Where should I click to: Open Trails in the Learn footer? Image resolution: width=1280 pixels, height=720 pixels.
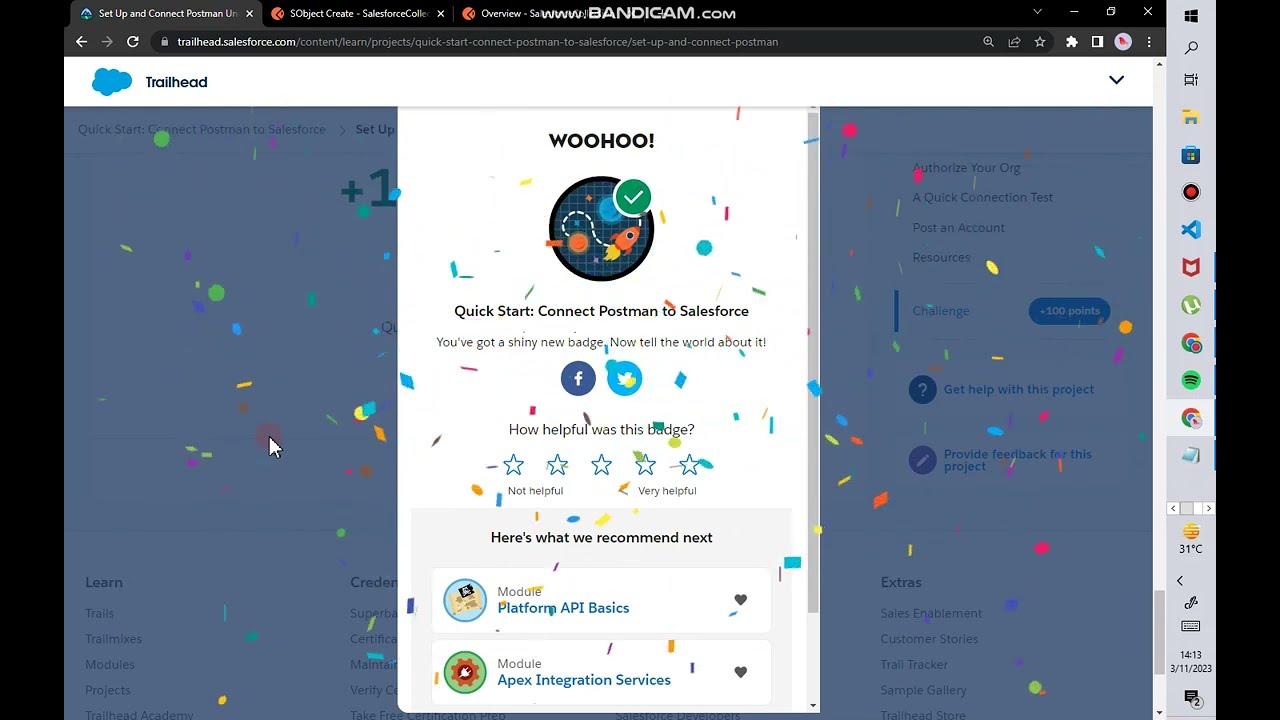tap(99, 614)
